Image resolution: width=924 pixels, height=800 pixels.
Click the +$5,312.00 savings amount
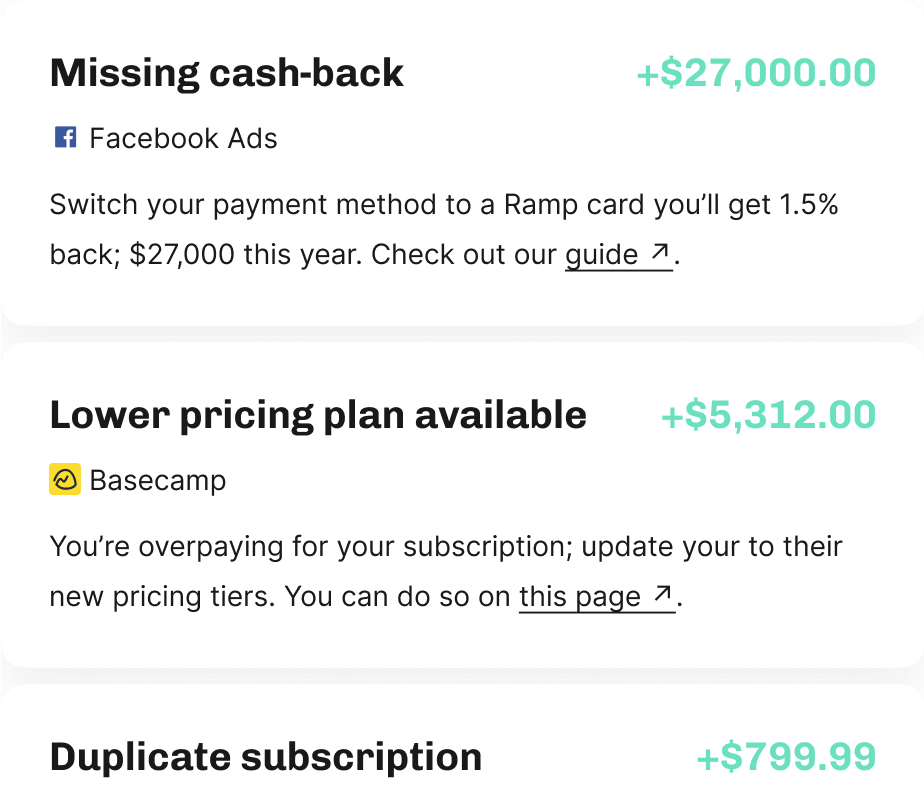point(768,415)
